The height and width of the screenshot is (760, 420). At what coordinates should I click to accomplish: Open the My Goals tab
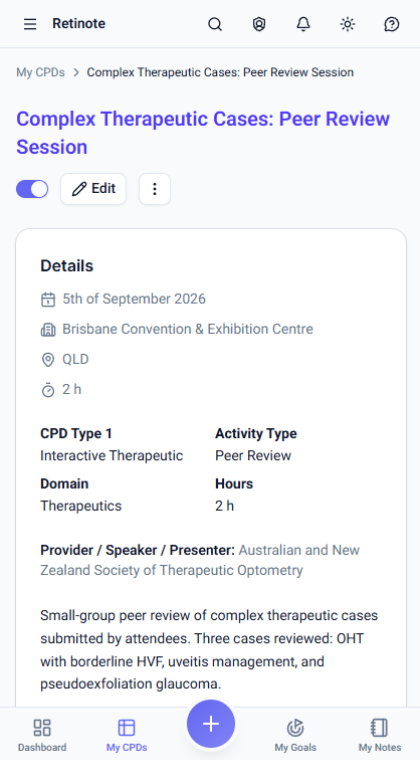pos(295,734)
